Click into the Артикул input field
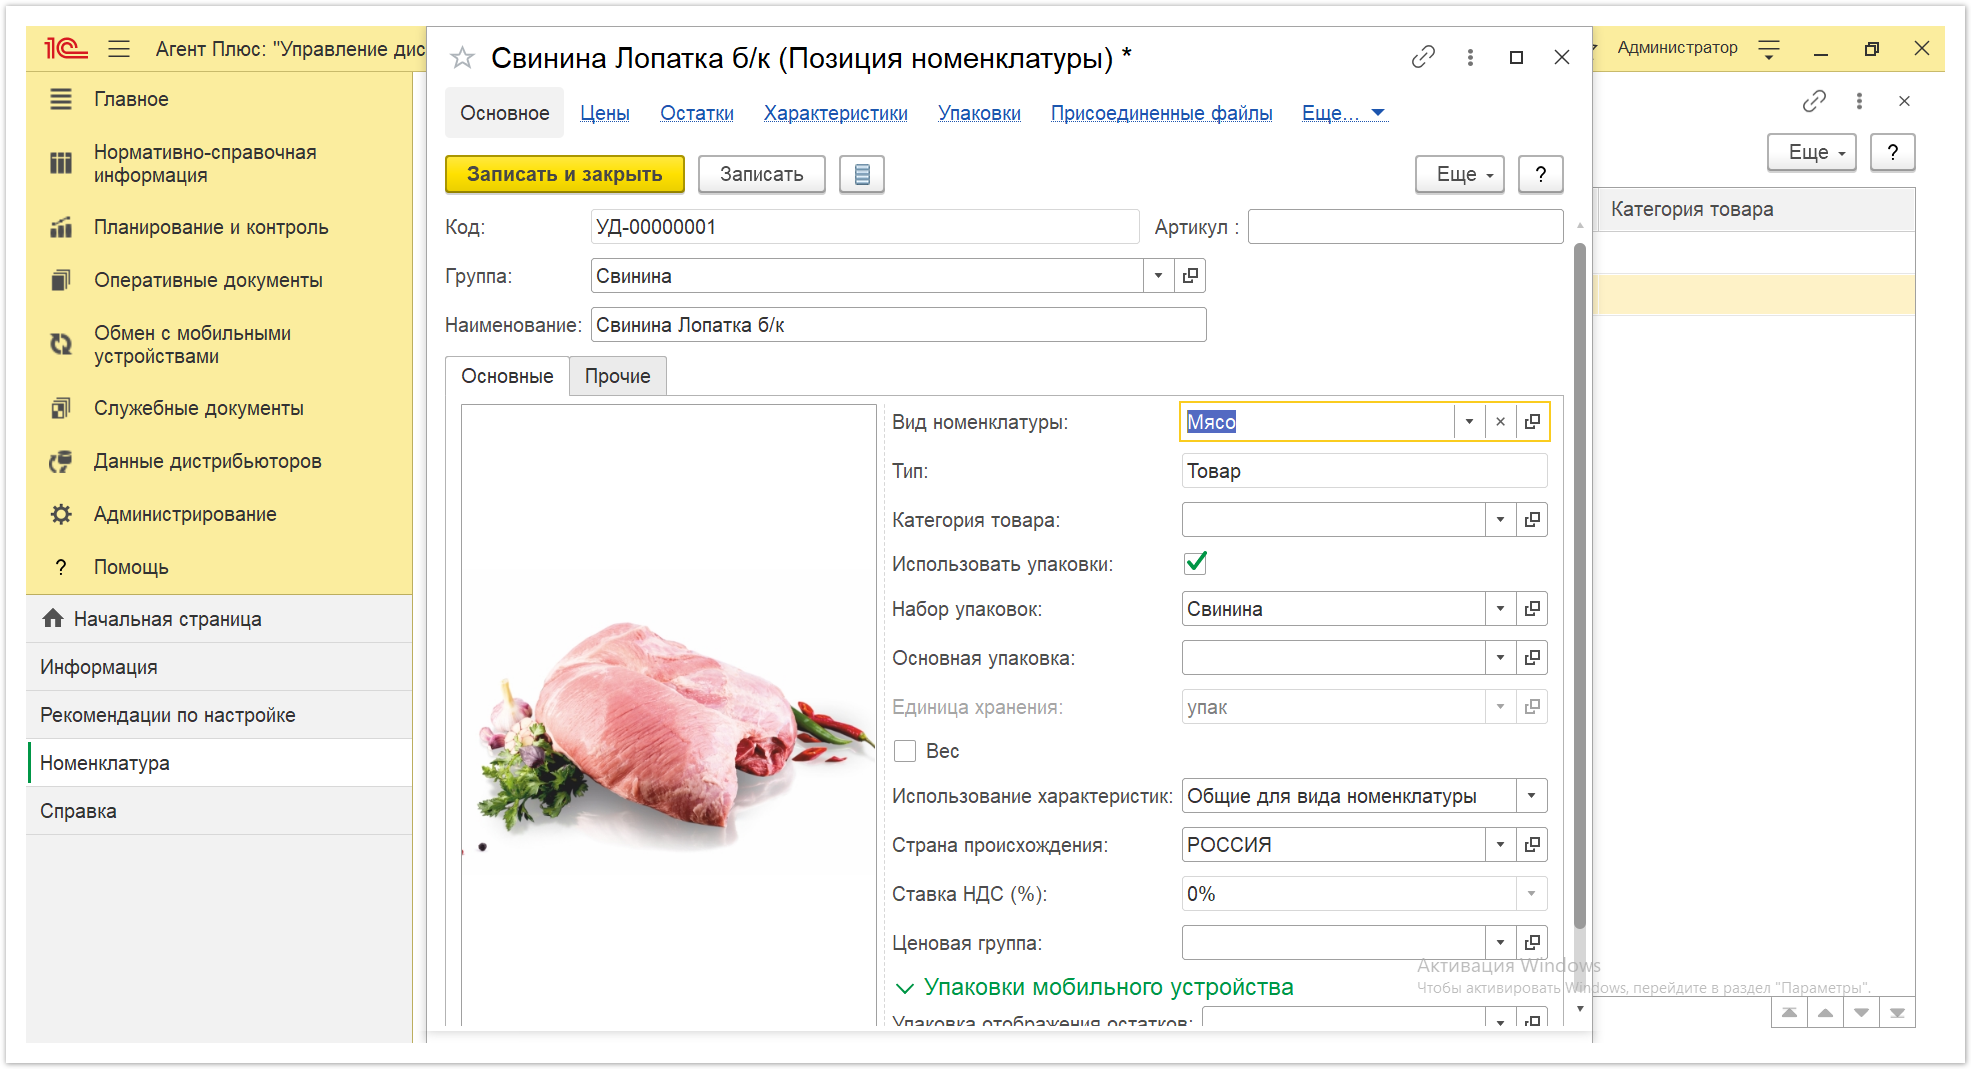 [1405, 227]
